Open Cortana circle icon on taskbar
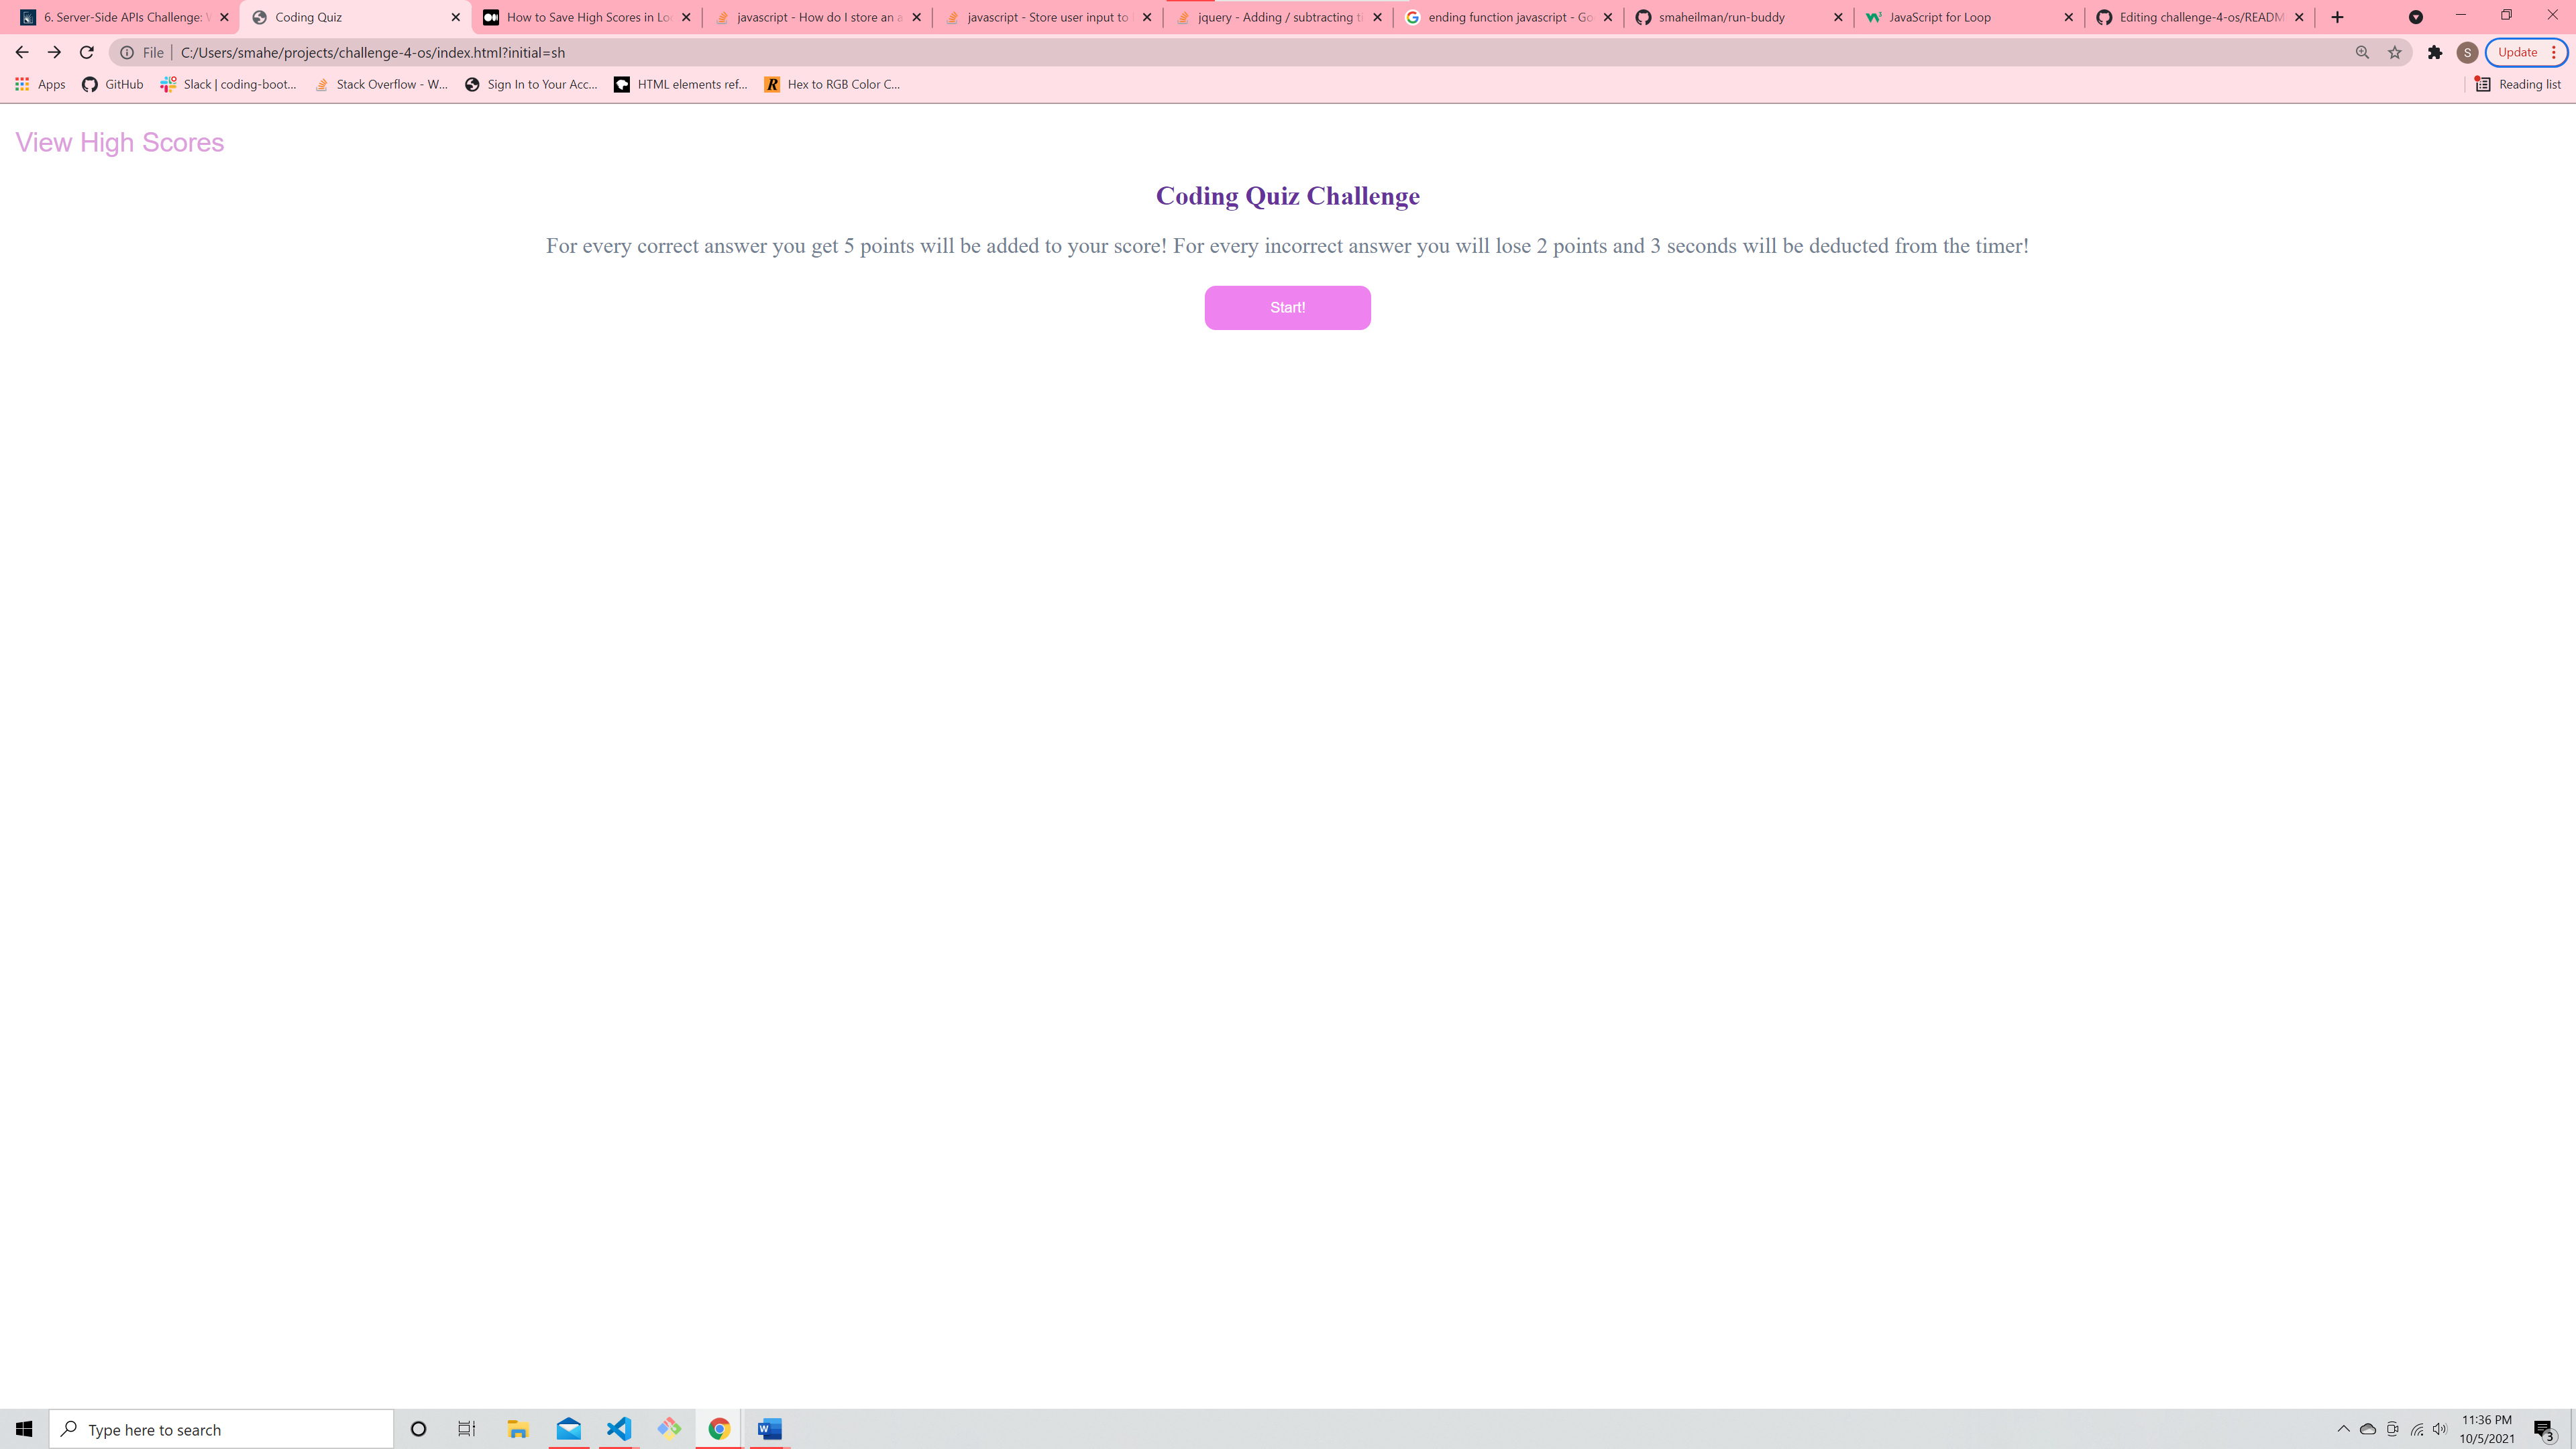 click(418, 1429)
